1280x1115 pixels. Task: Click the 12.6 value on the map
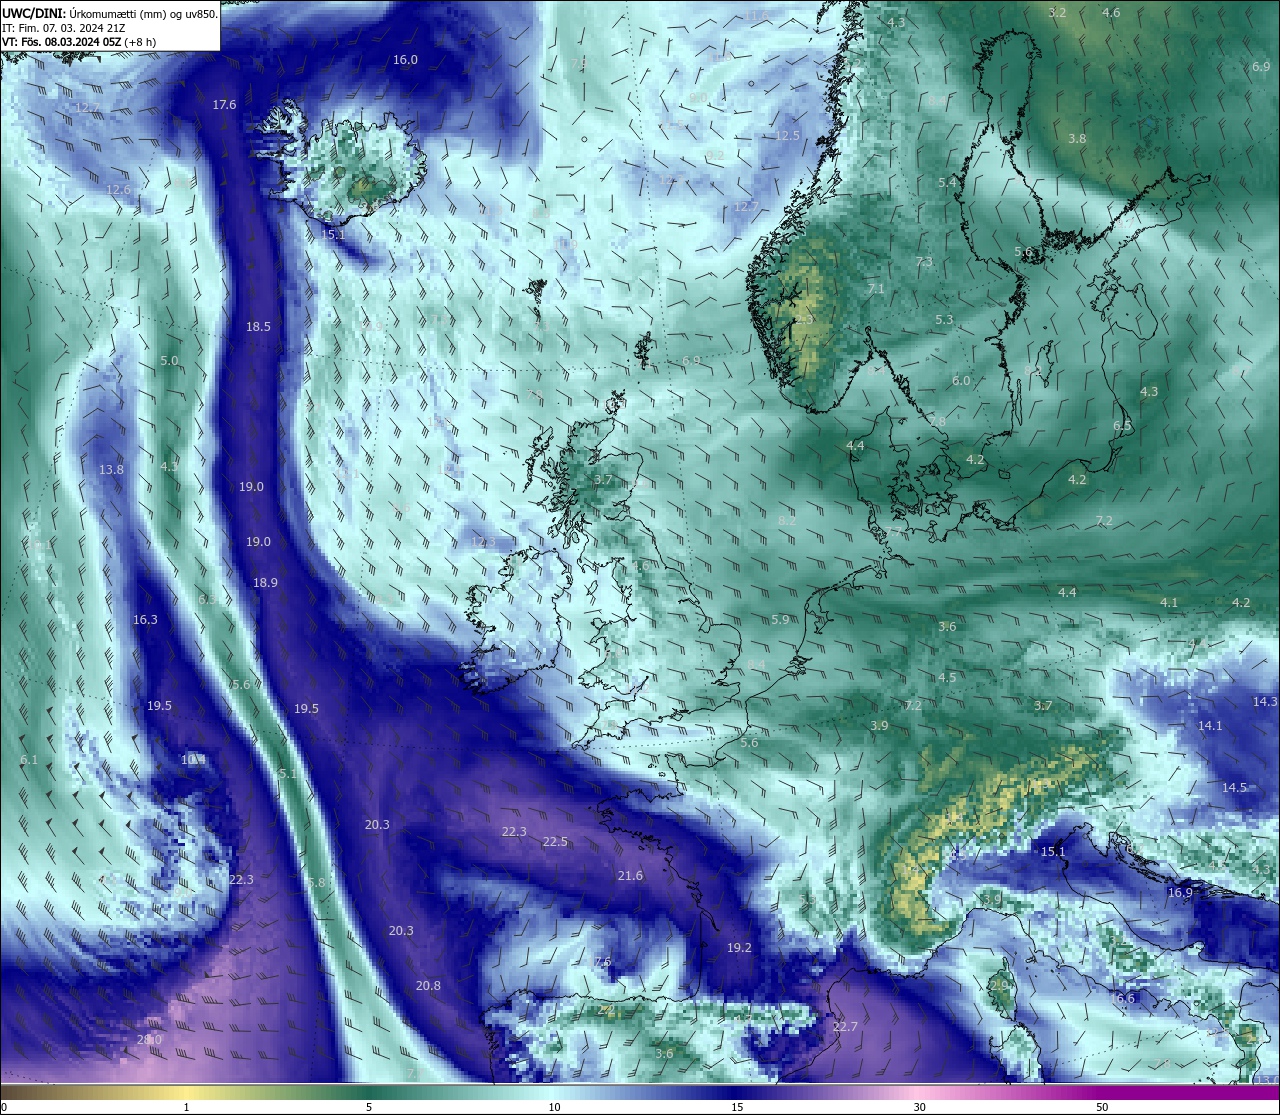[118, 190]
